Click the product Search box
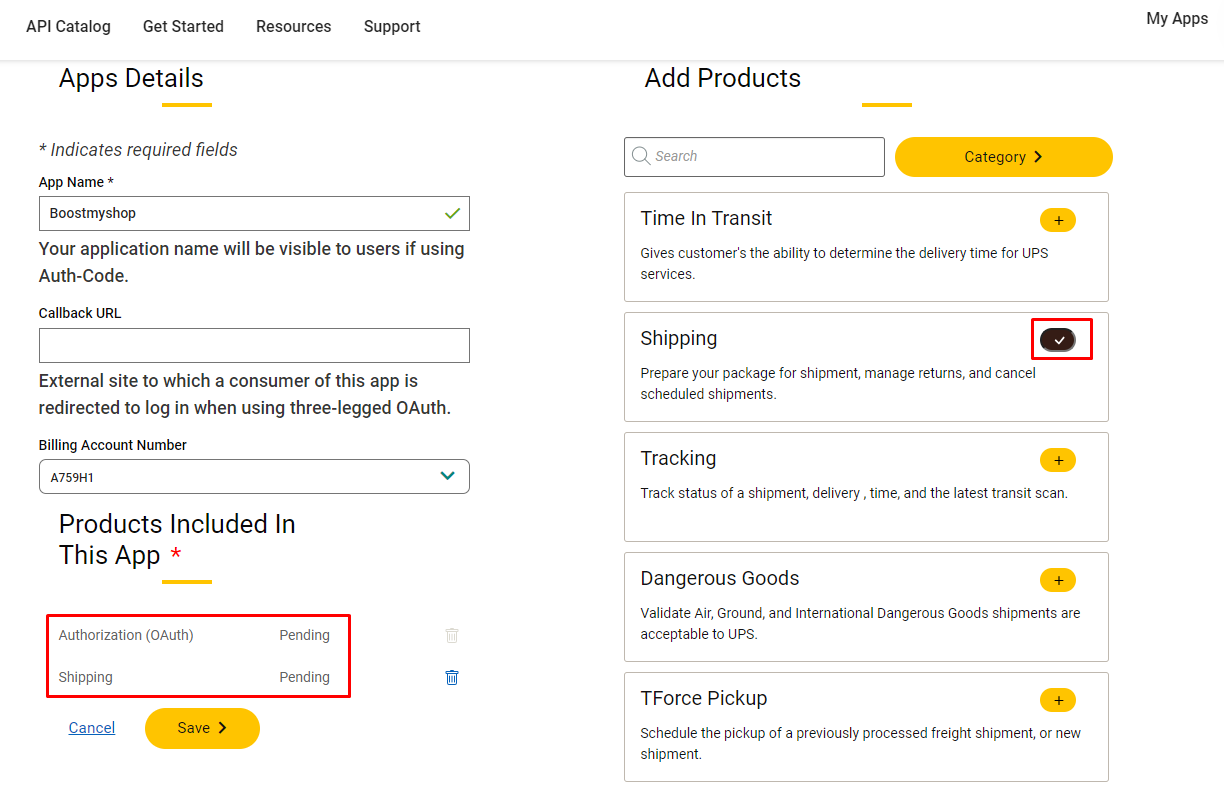This screenshot has height=792, width=1224. coord(755,157)
